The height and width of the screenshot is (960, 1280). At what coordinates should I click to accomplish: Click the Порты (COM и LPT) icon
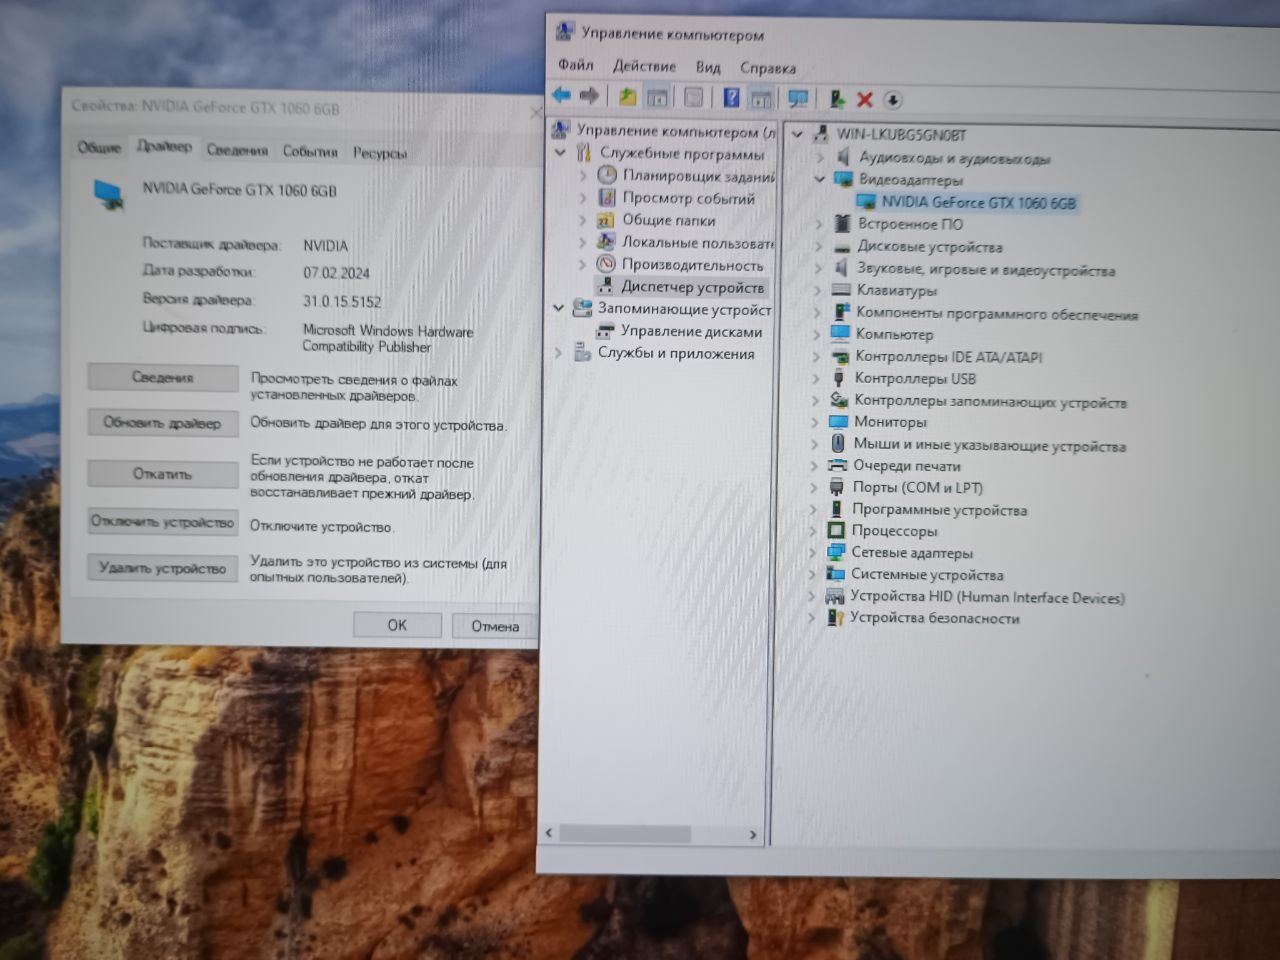pos(837,487)
